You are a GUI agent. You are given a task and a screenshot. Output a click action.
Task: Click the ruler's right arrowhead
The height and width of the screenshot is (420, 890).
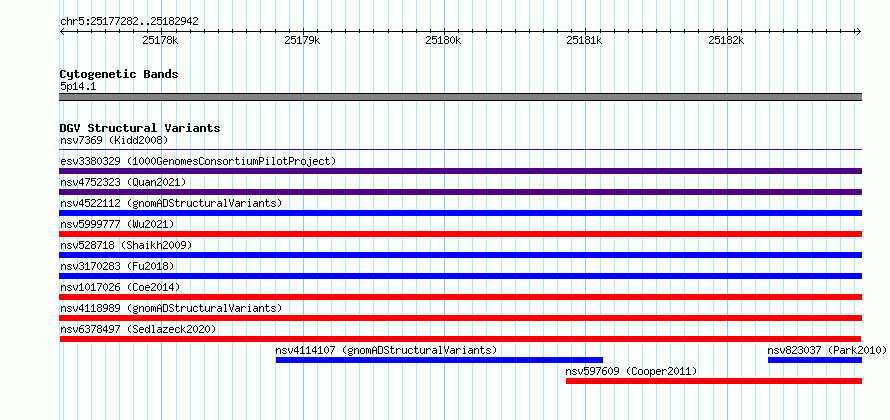click(x=859, y=31)
